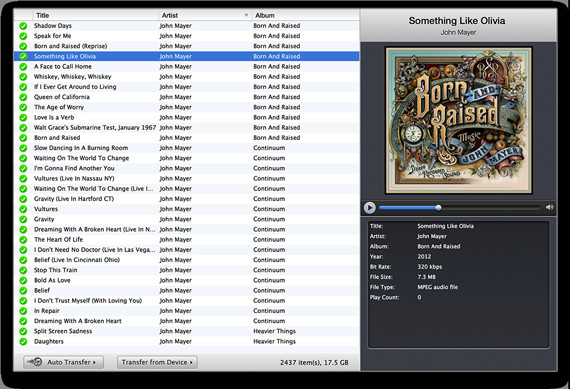
Task: Select the song Queen of California
Action: tap(62, 97)
